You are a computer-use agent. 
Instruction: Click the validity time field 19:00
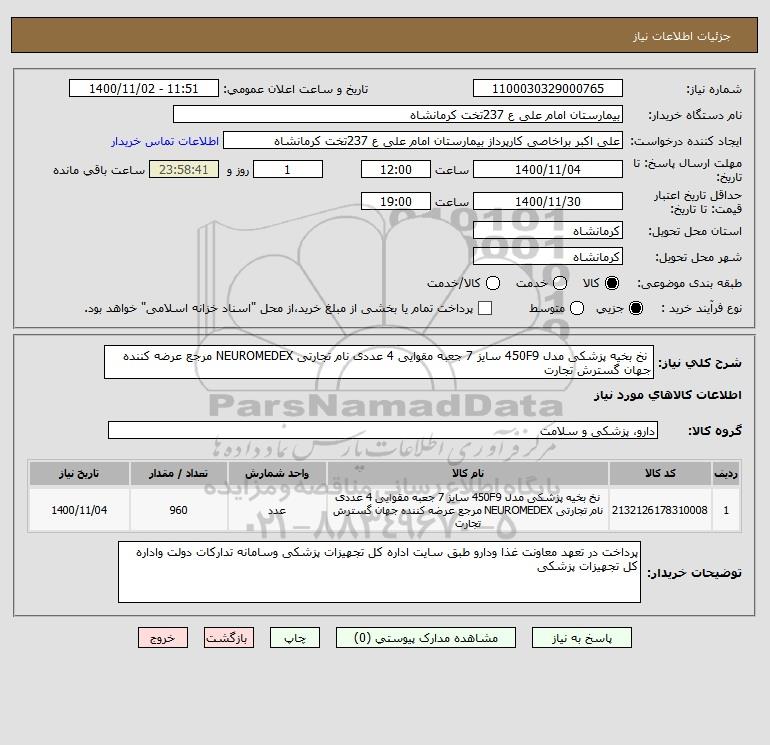[x=396, y=201]
